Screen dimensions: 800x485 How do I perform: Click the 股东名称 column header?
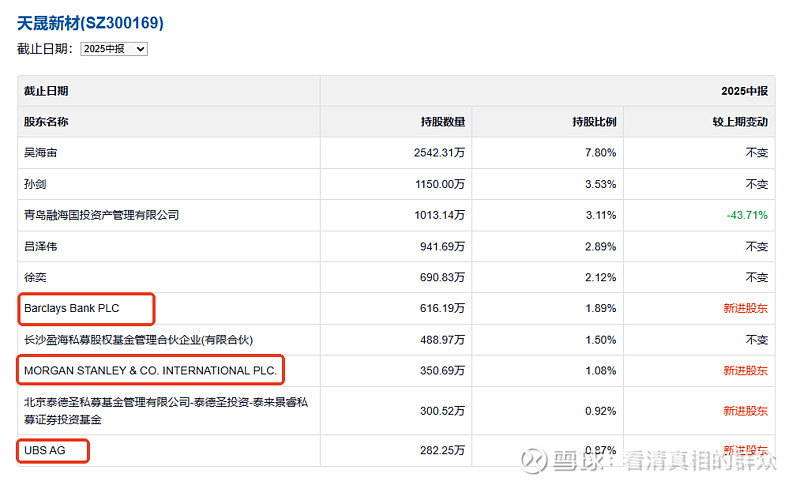click(x=46, y=122)
